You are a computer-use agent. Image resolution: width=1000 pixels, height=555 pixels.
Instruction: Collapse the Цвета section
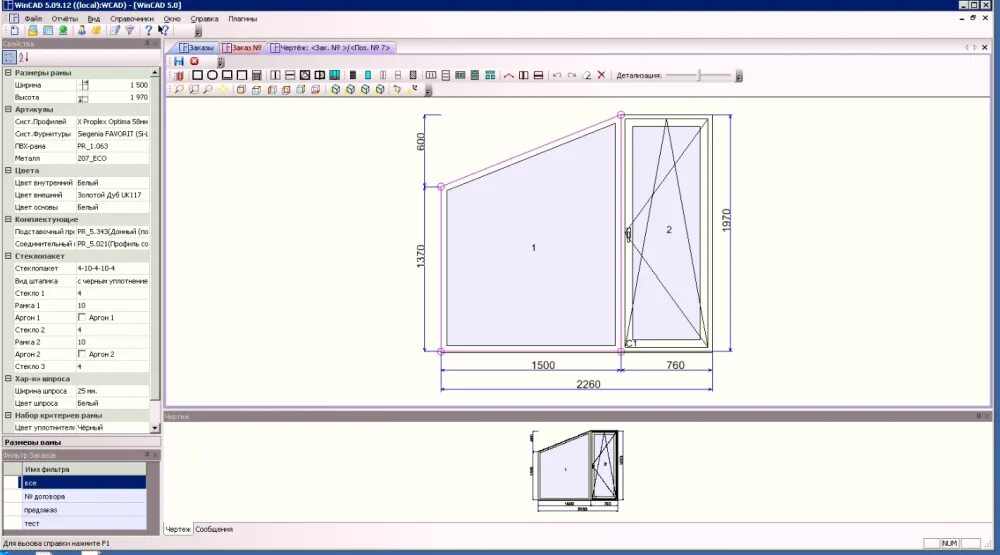coord(8,170)
